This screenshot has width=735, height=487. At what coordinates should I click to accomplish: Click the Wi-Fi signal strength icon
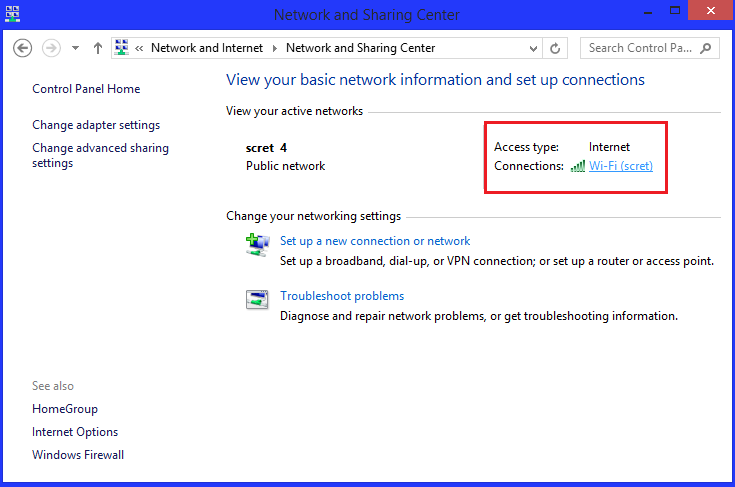point(578,166)
